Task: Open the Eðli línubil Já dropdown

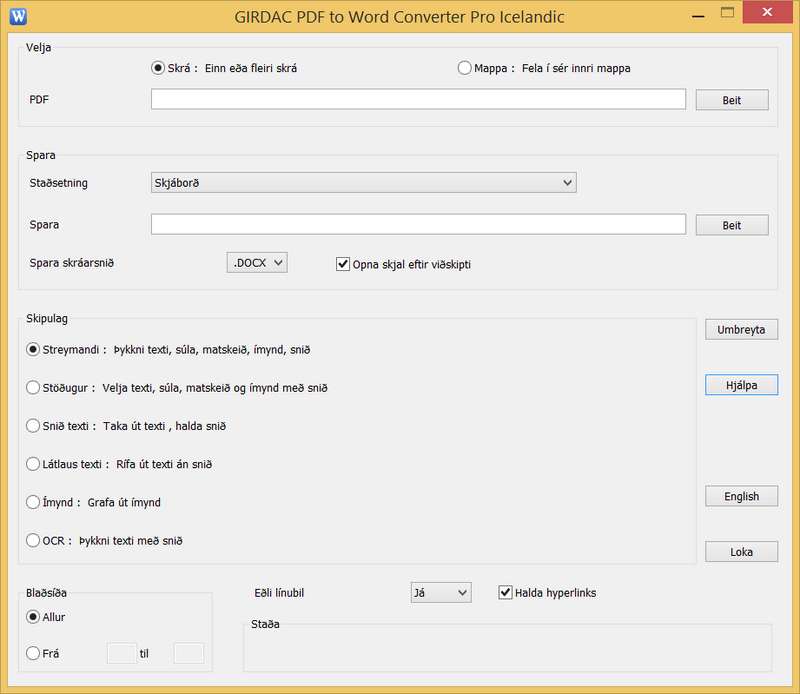Action: (x=440, y=593)
